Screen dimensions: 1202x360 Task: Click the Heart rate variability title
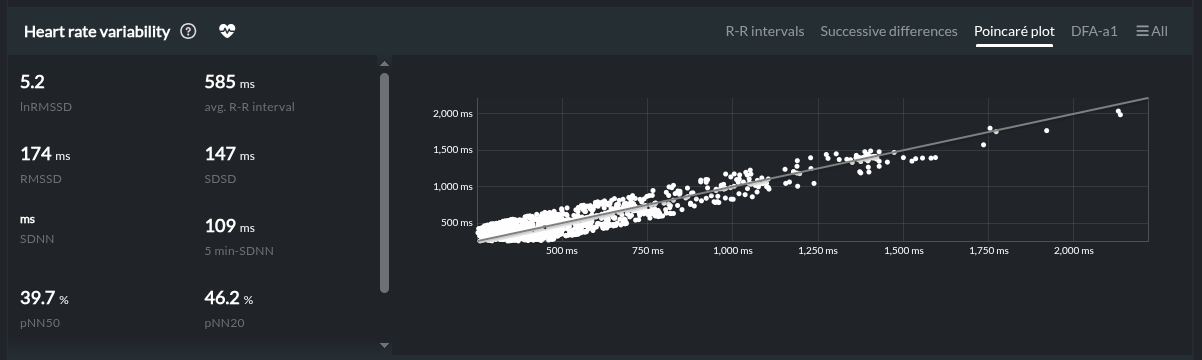tap(97, 31)
